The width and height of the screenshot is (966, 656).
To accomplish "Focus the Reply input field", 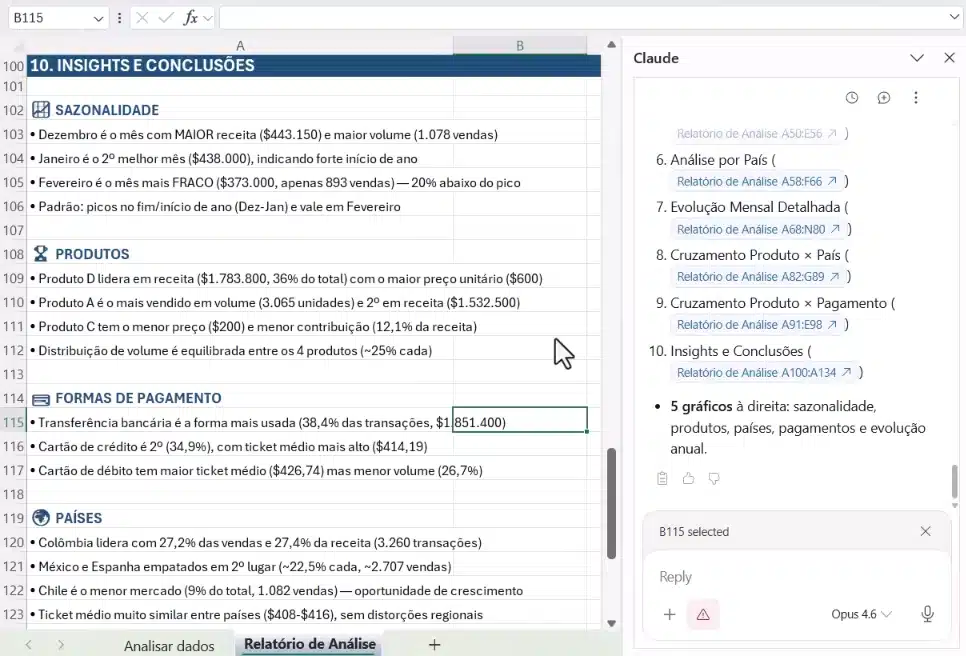I will 795,577.
